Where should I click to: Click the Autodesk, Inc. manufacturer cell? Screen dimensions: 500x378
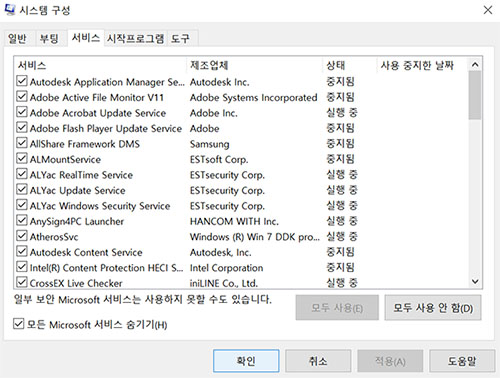pyautogui.click(x=221, y=252)
